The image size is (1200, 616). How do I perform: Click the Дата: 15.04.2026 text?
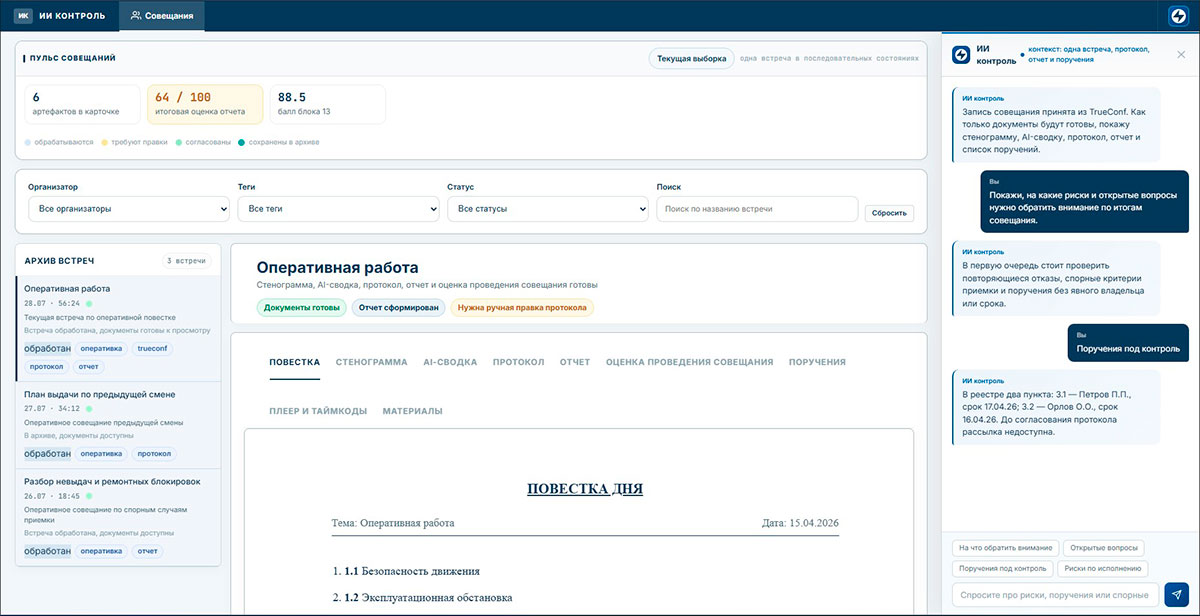[x=800, y=523]
